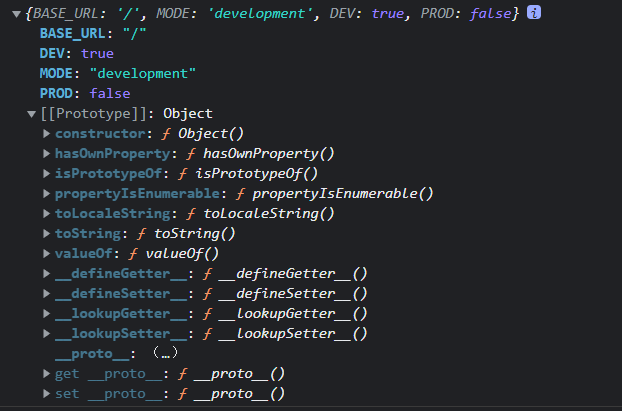Viewport: 622px width, 411px height.
Task: Expand the propertyIsEnumerable entry
Action: click(x=47, y=194)
